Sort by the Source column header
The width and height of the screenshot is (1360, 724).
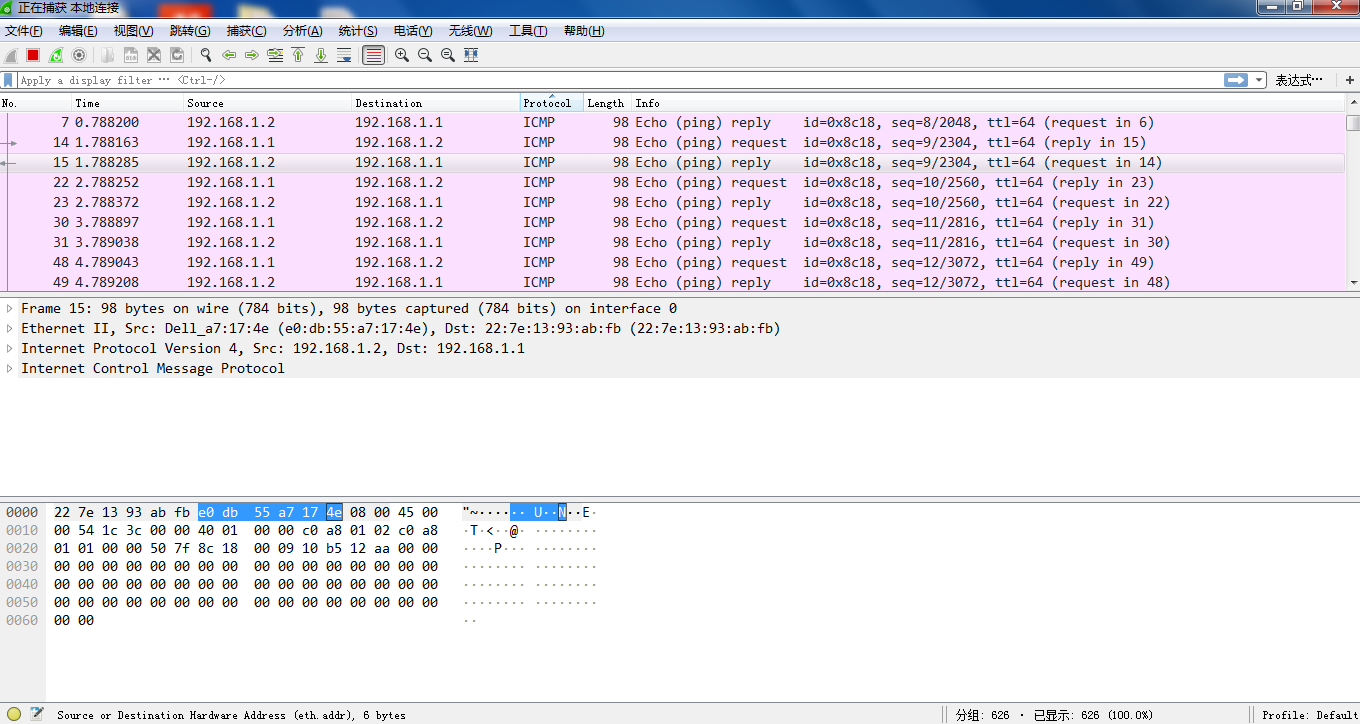point(268,103)
